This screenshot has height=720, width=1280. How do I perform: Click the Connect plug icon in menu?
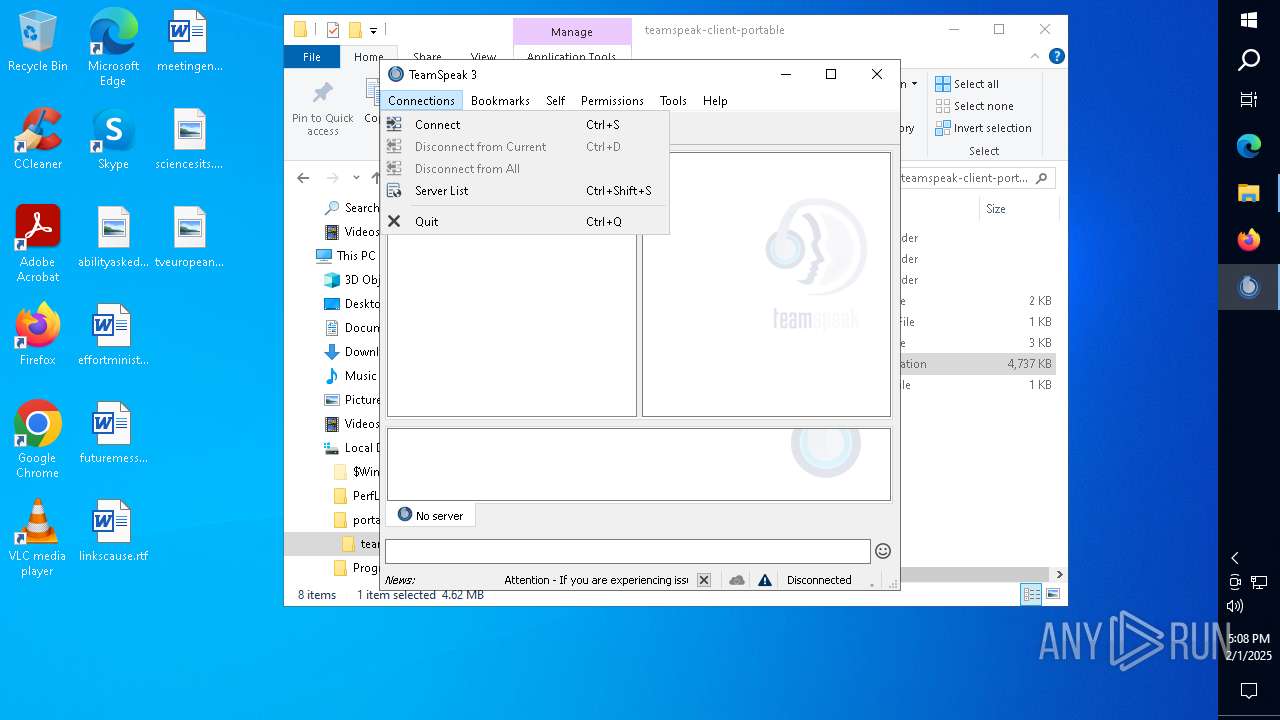394,125
